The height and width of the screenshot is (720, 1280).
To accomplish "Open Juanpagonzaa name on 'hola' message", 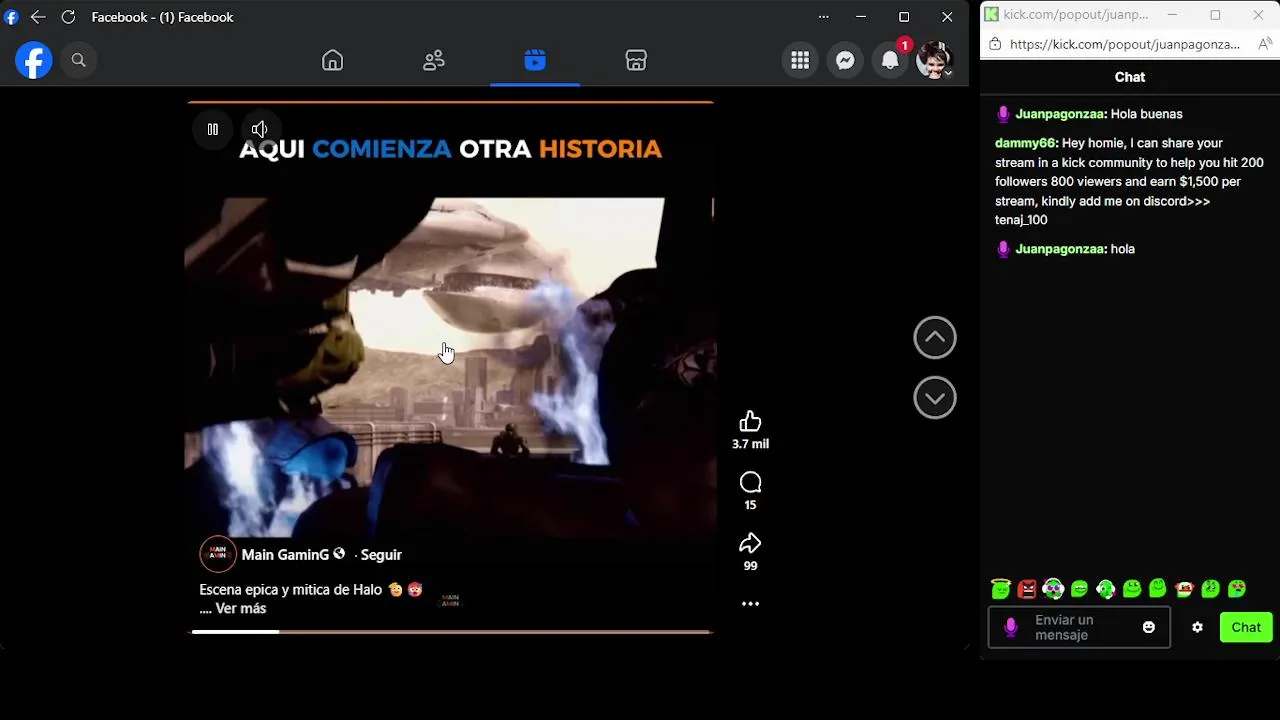I will click(1060, 249).
